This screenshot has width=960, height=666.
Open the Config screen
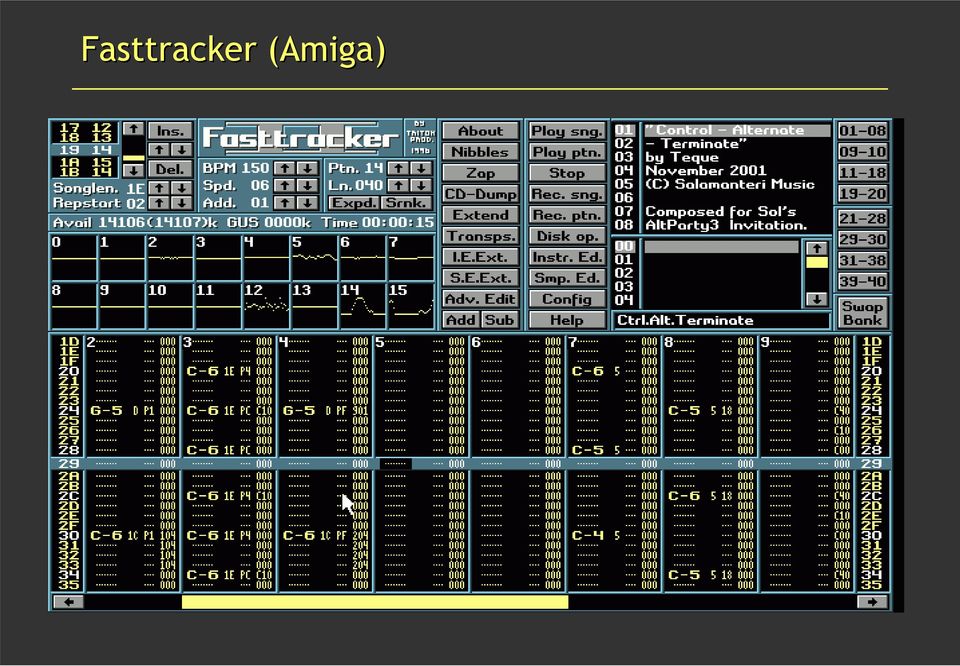click(567, 299)
